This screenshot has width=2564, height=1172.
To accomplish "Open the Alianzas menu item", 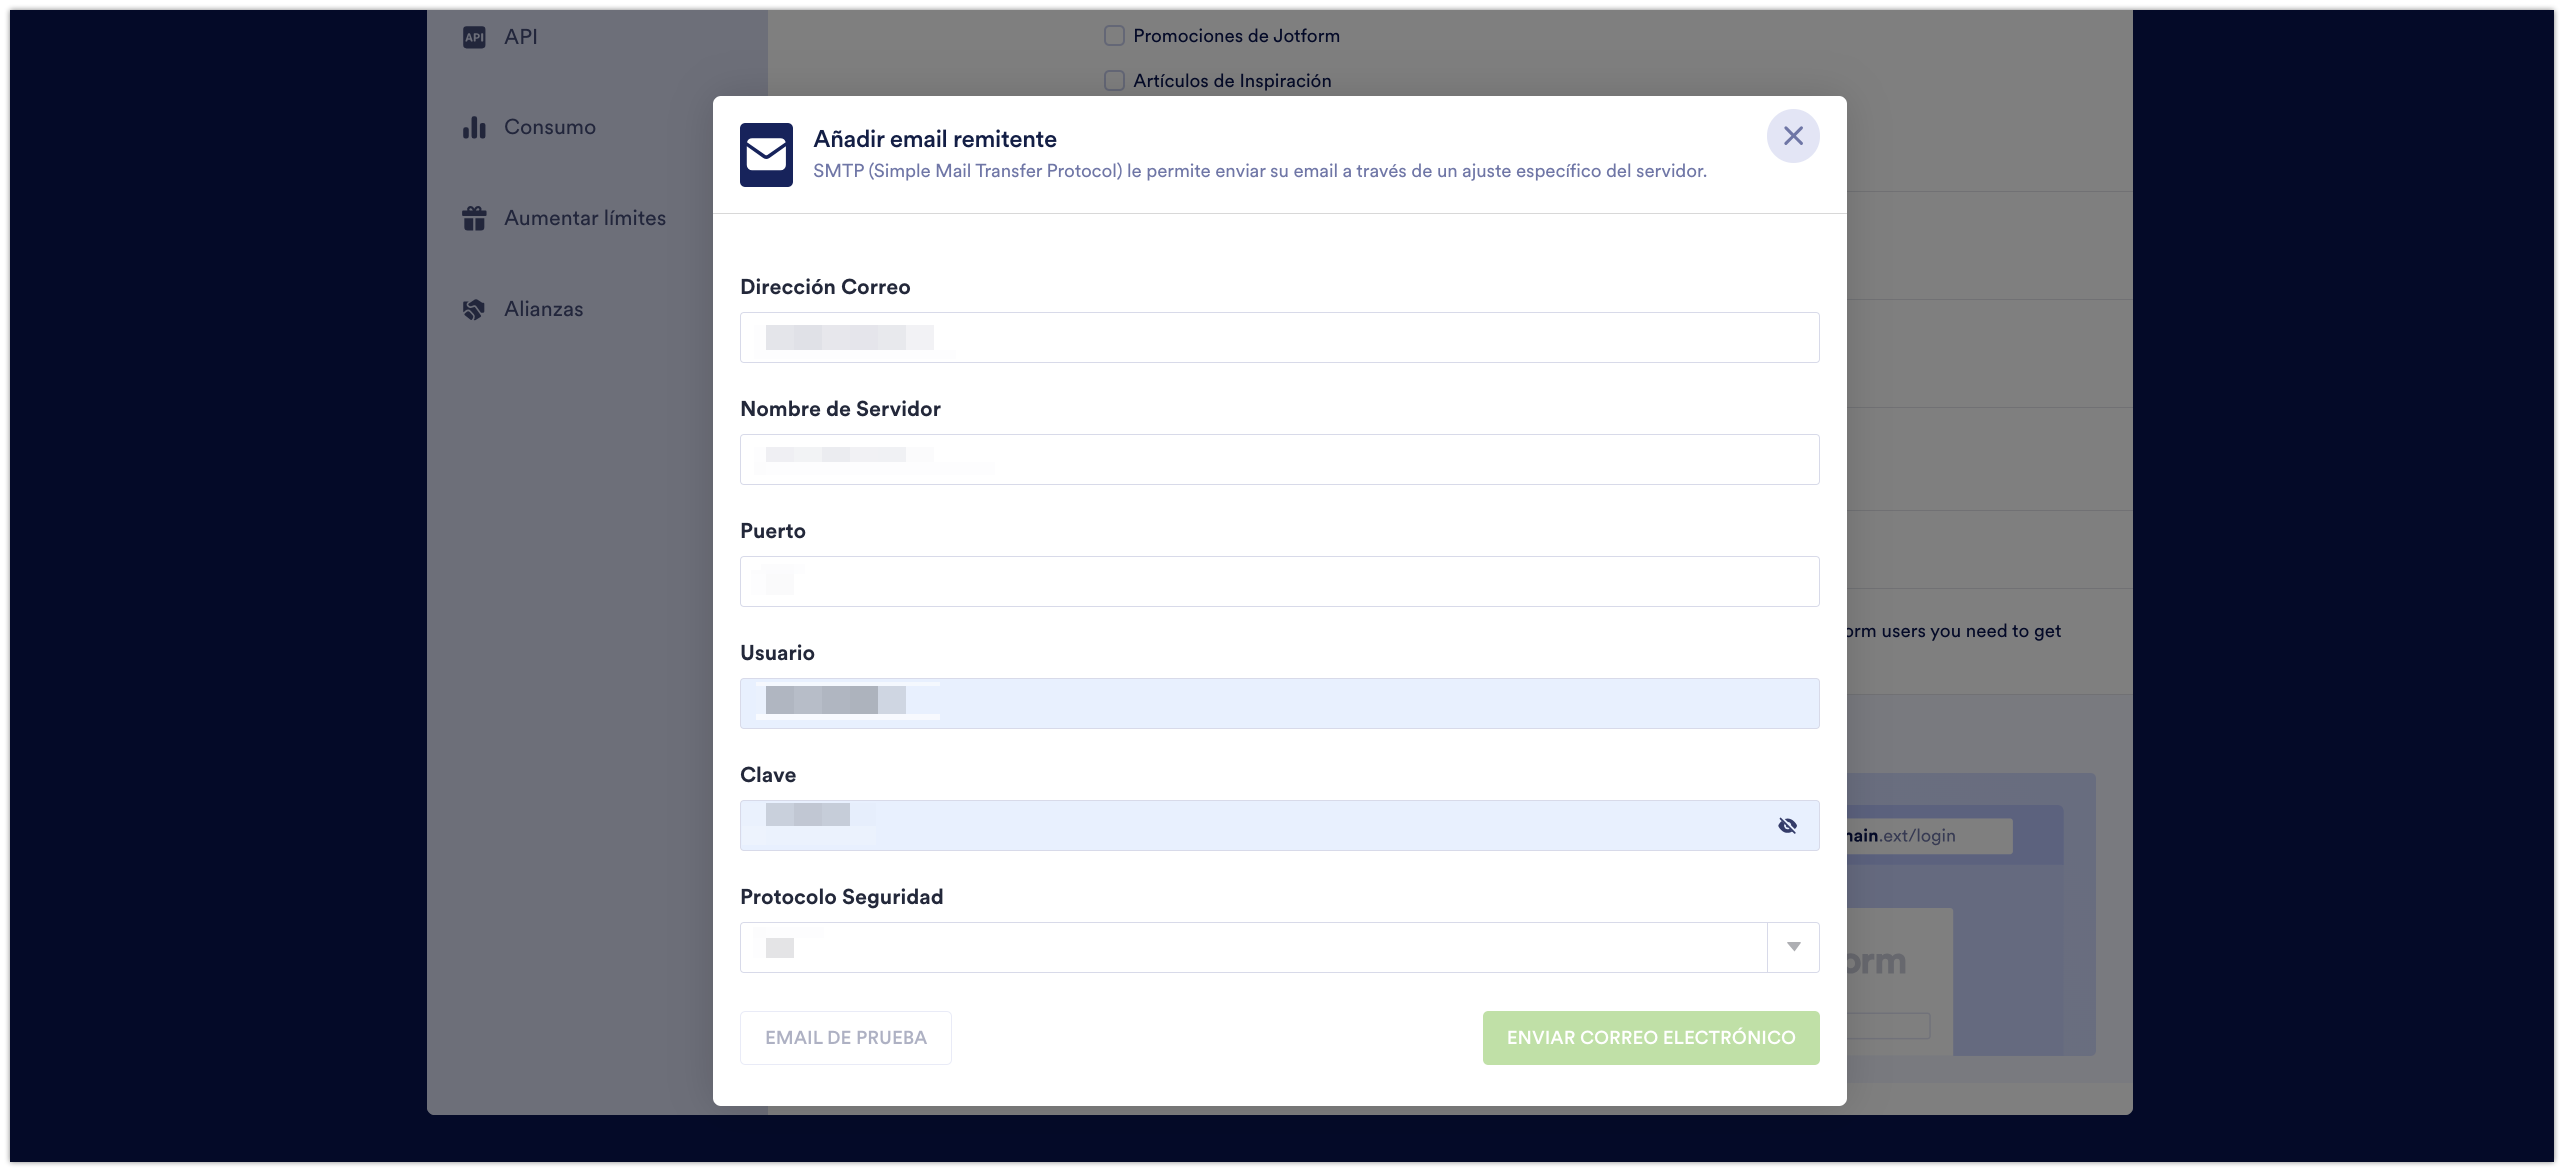I will (x=543, y=310).
